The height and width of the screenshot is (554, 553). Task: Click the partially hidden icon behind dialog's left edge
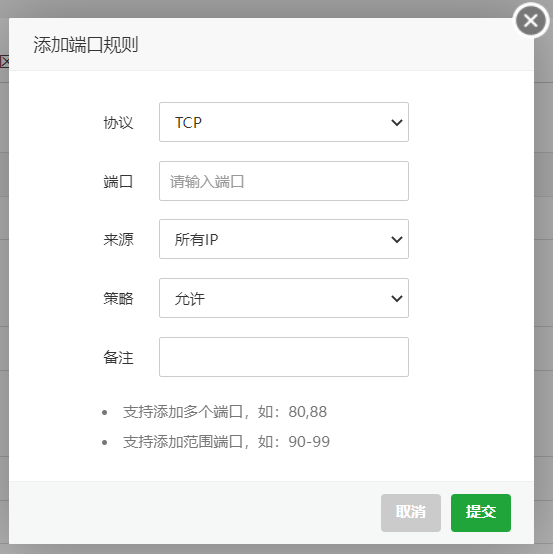coord(5,62)
